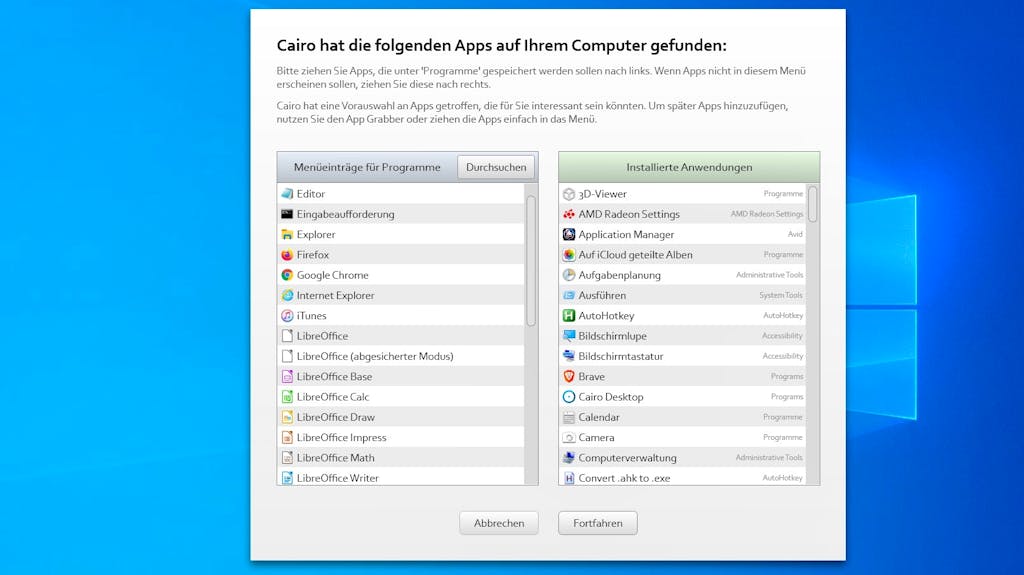
Task: Click the Computerverwaltung icon
Action: (569, 457)
